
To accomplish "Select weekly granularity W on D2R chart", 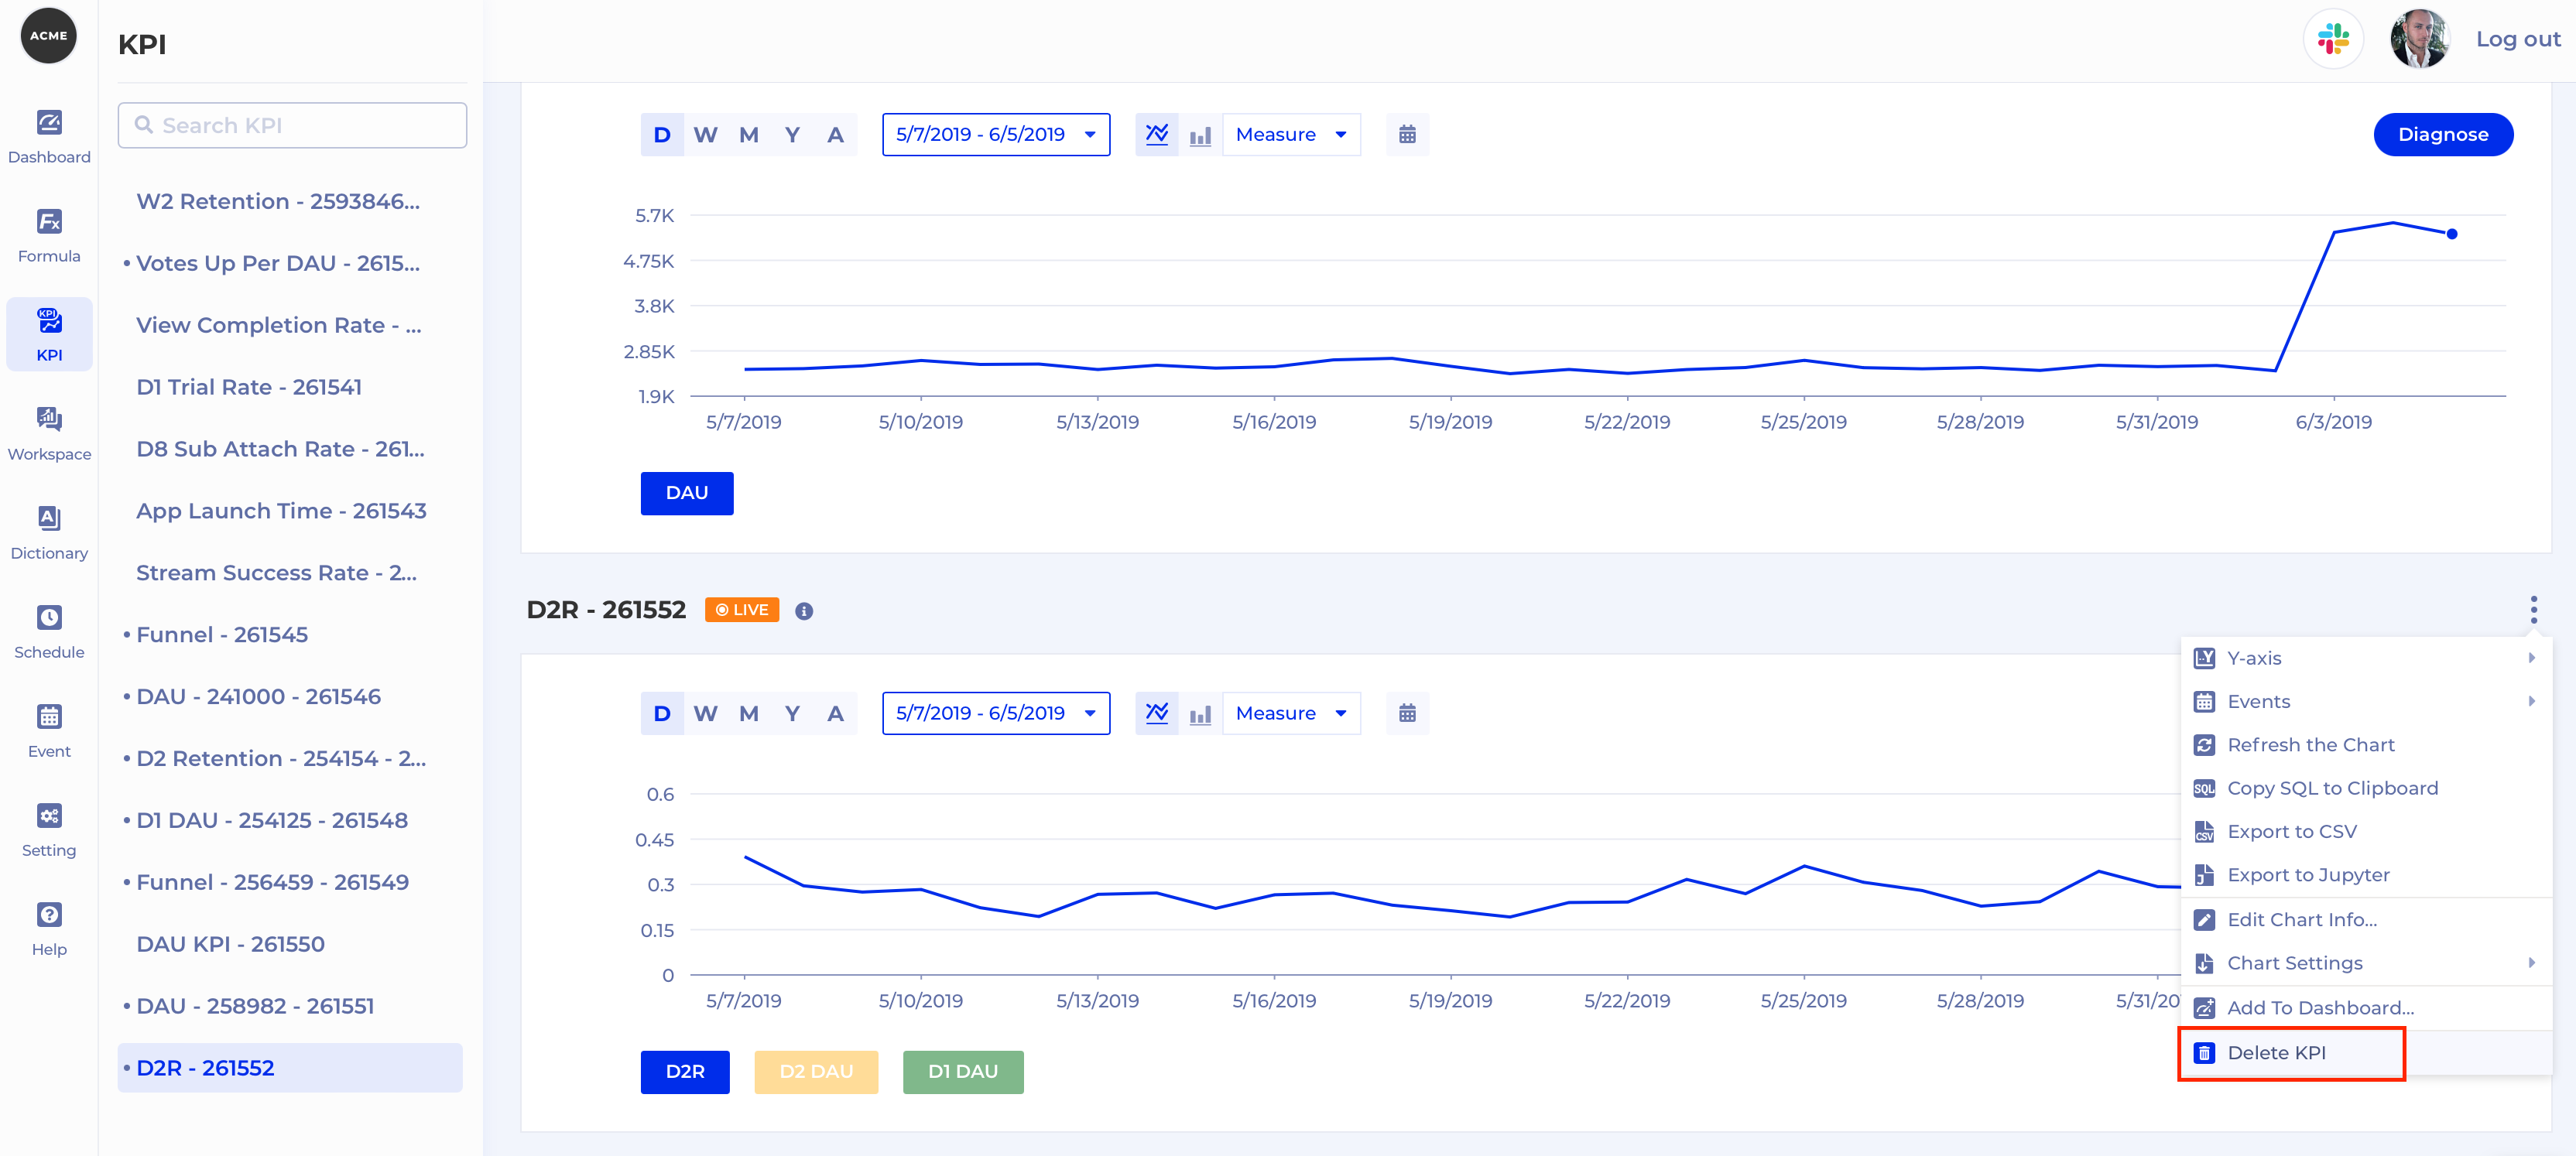I will [x=705, y=713].
